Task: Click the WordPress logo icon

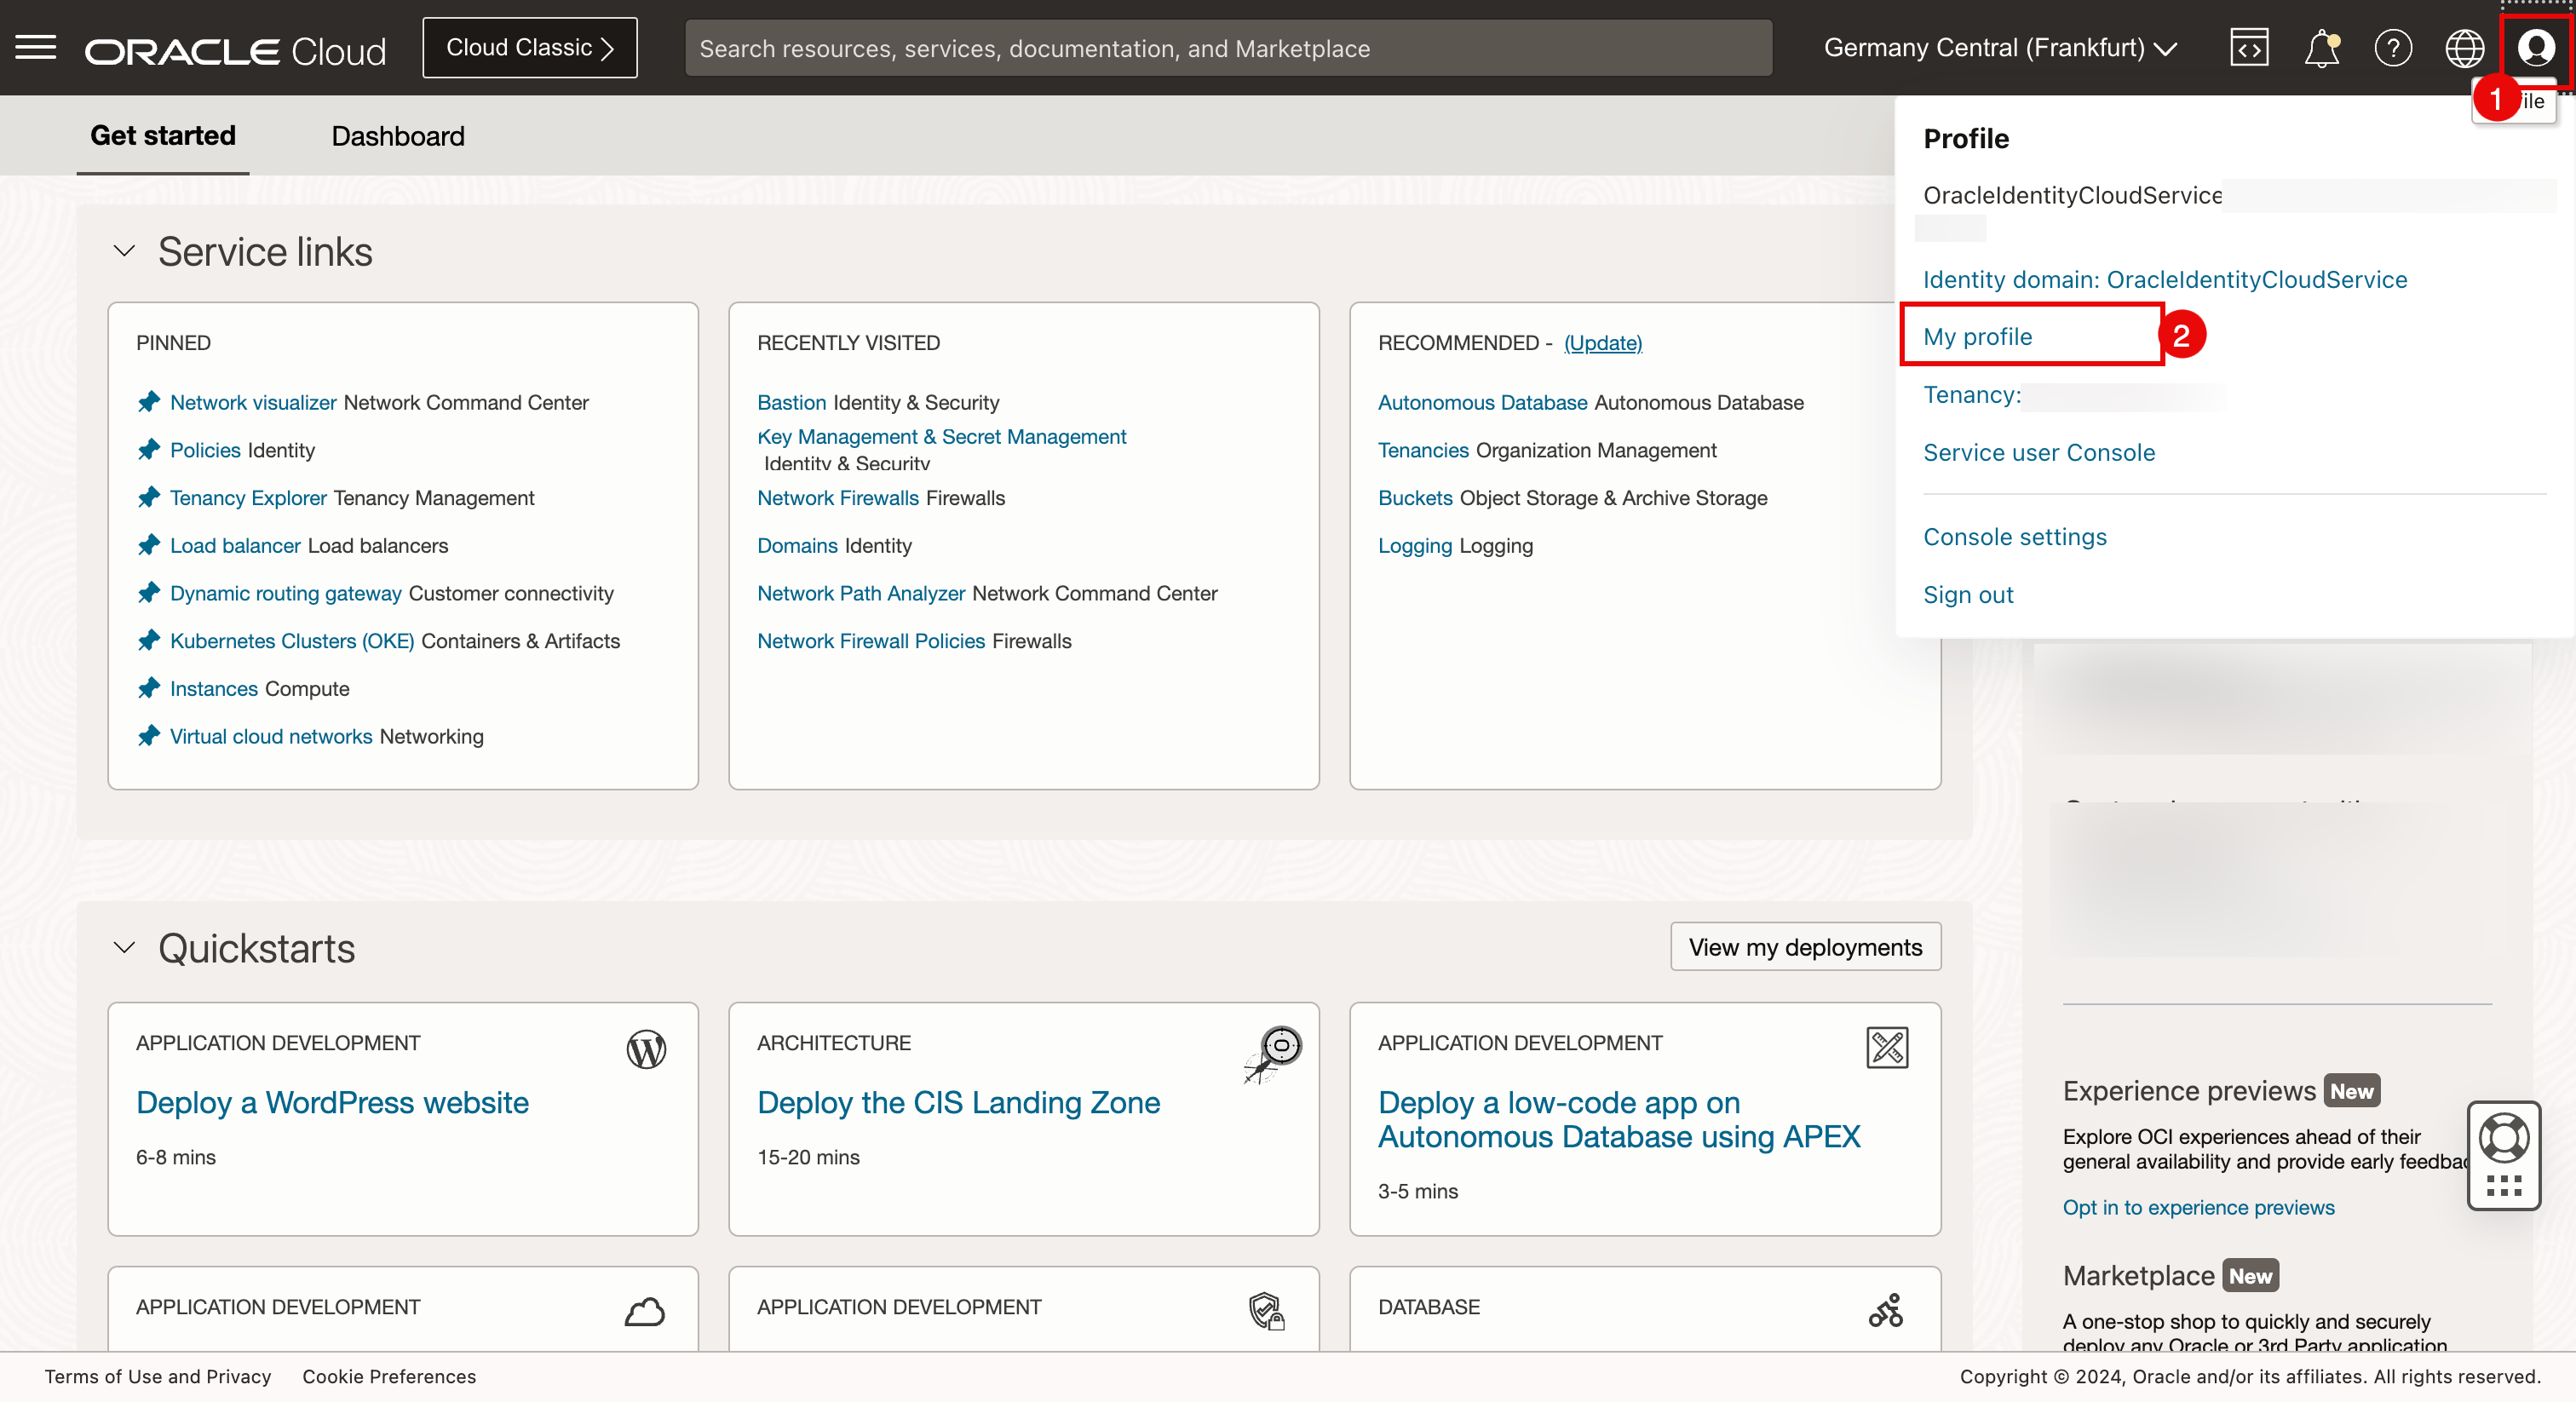Action: (646, 1049)
